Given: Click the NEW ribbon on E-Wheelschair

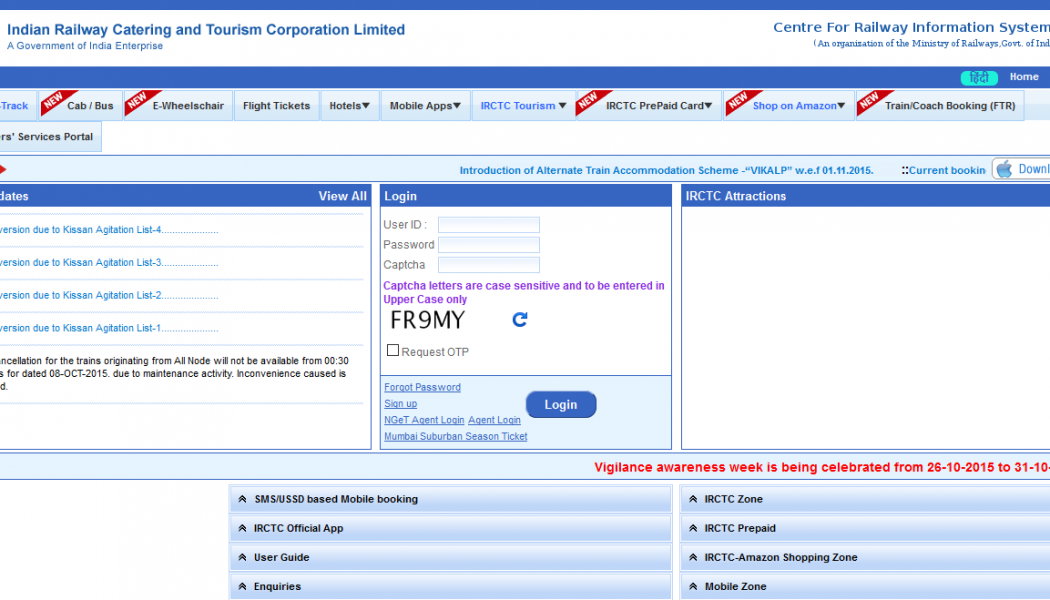Looking at the screenshot, I should coord(137,101).
